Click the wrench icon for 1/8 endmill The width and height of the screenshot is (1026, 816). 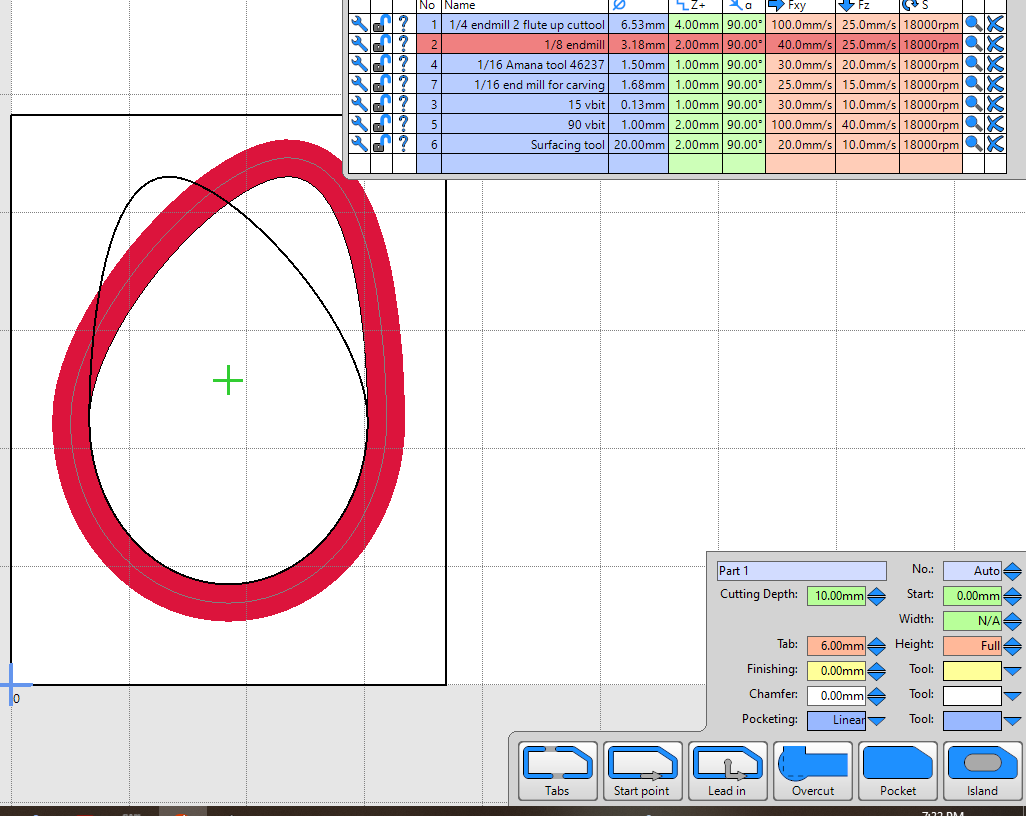point(359,44)
